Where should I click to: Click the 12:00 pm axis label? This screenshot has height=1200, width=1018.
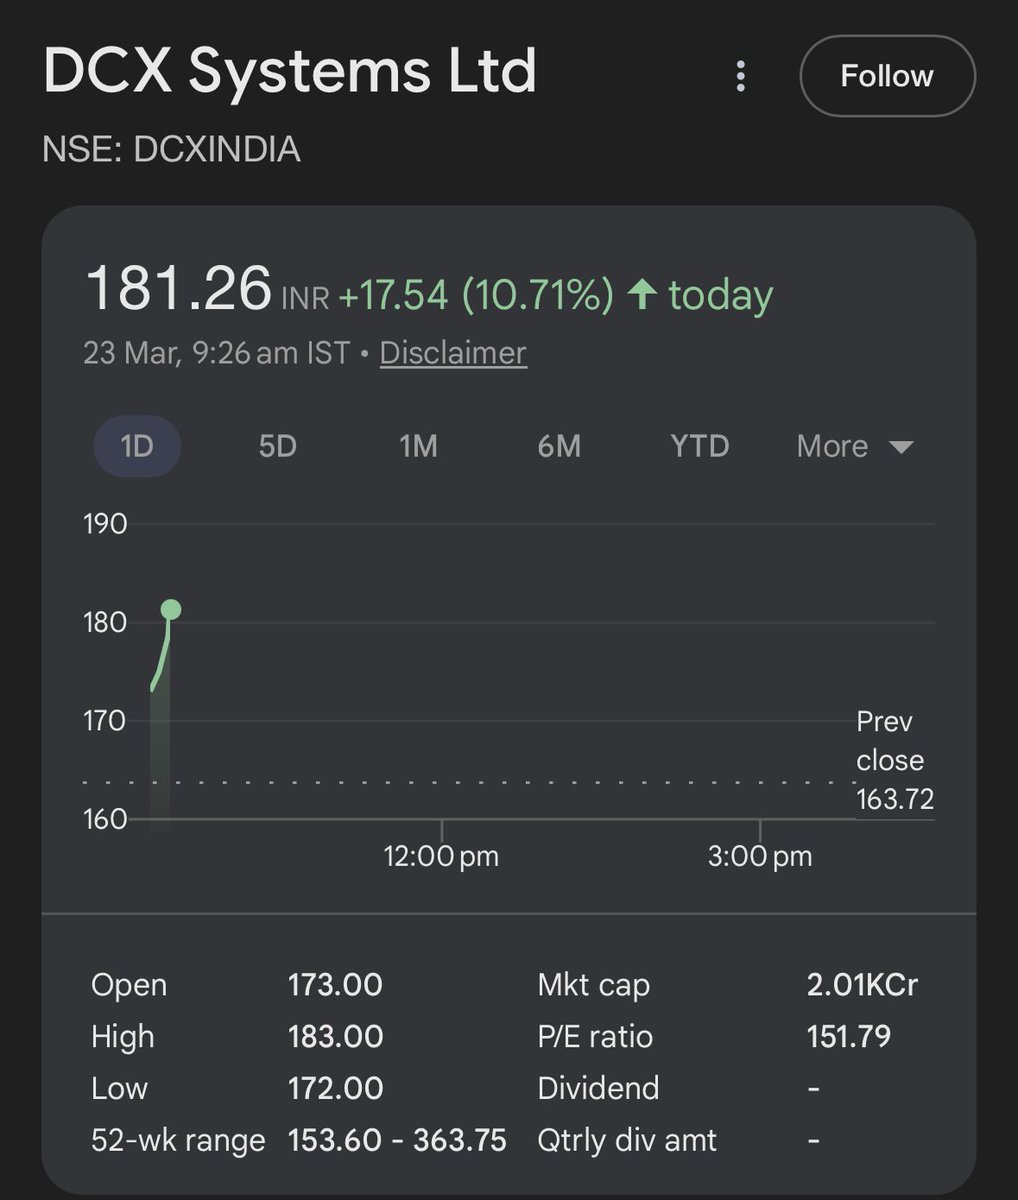point(441,856)
